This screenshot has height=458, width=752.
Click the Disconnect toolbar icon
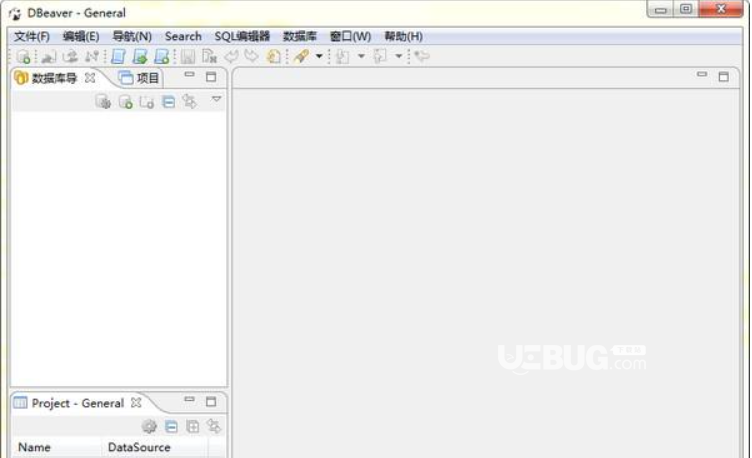[x=92, y=56]
